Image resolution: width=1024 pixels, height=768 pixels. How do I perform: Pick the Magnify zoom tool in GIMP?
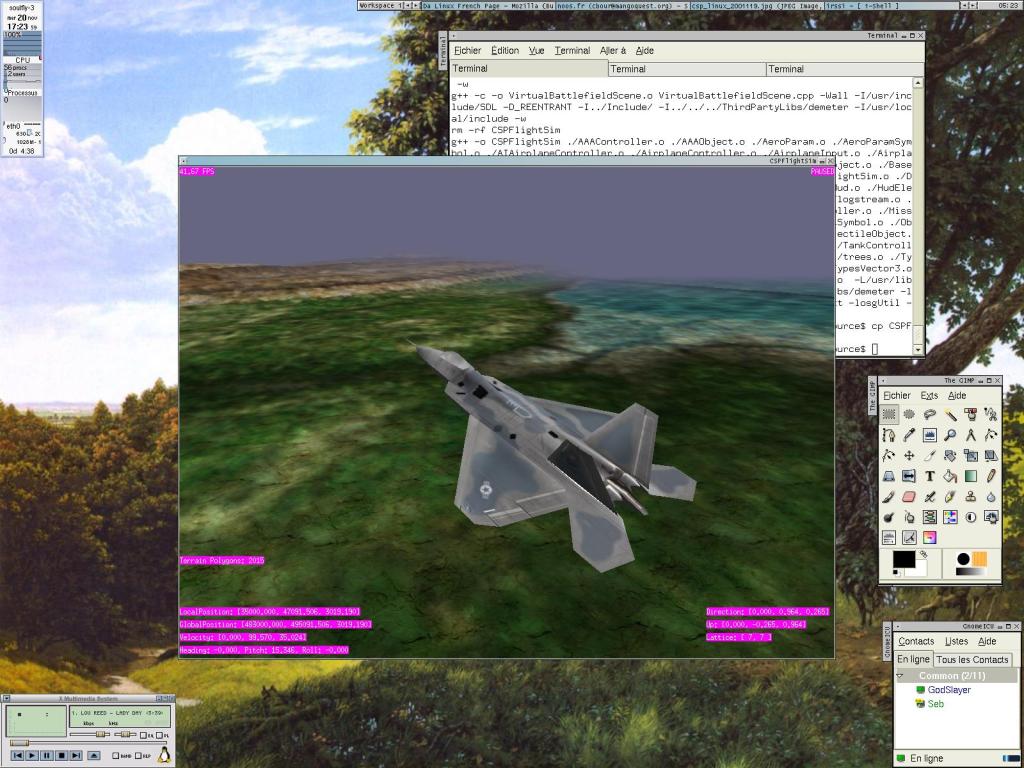point(950,435)
